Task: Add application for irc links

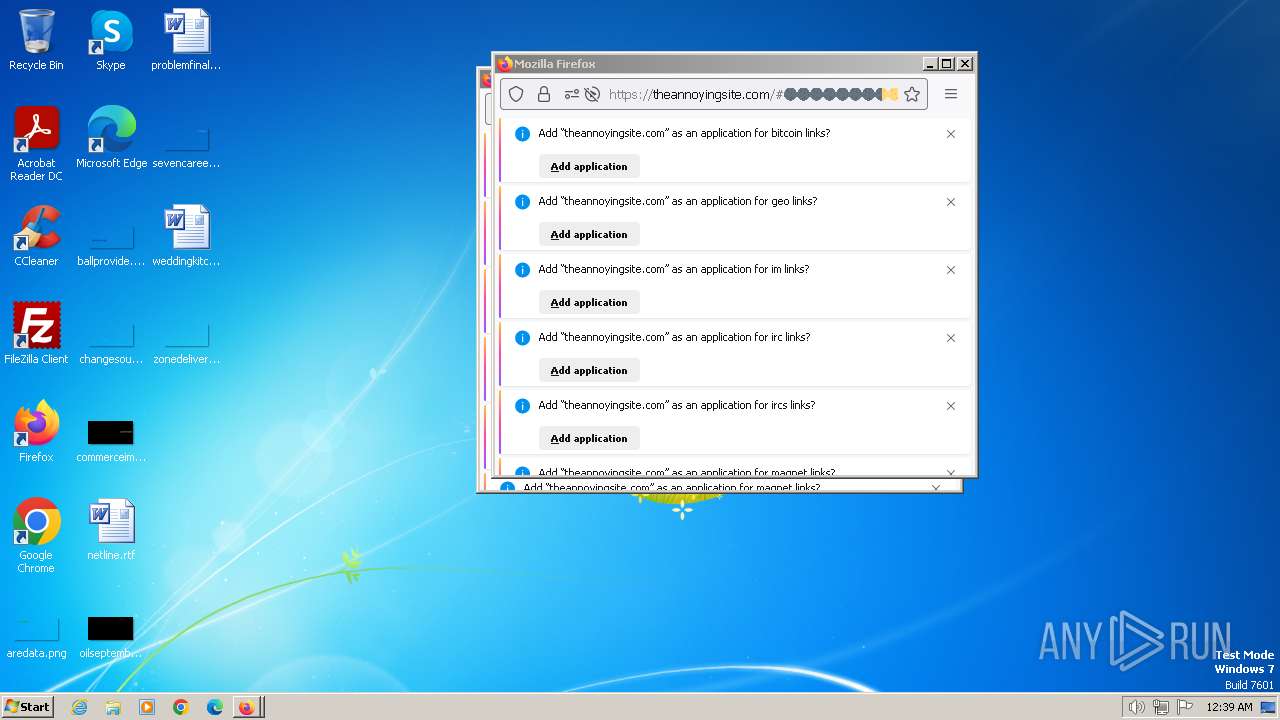Action: click(x=589, y=370)
